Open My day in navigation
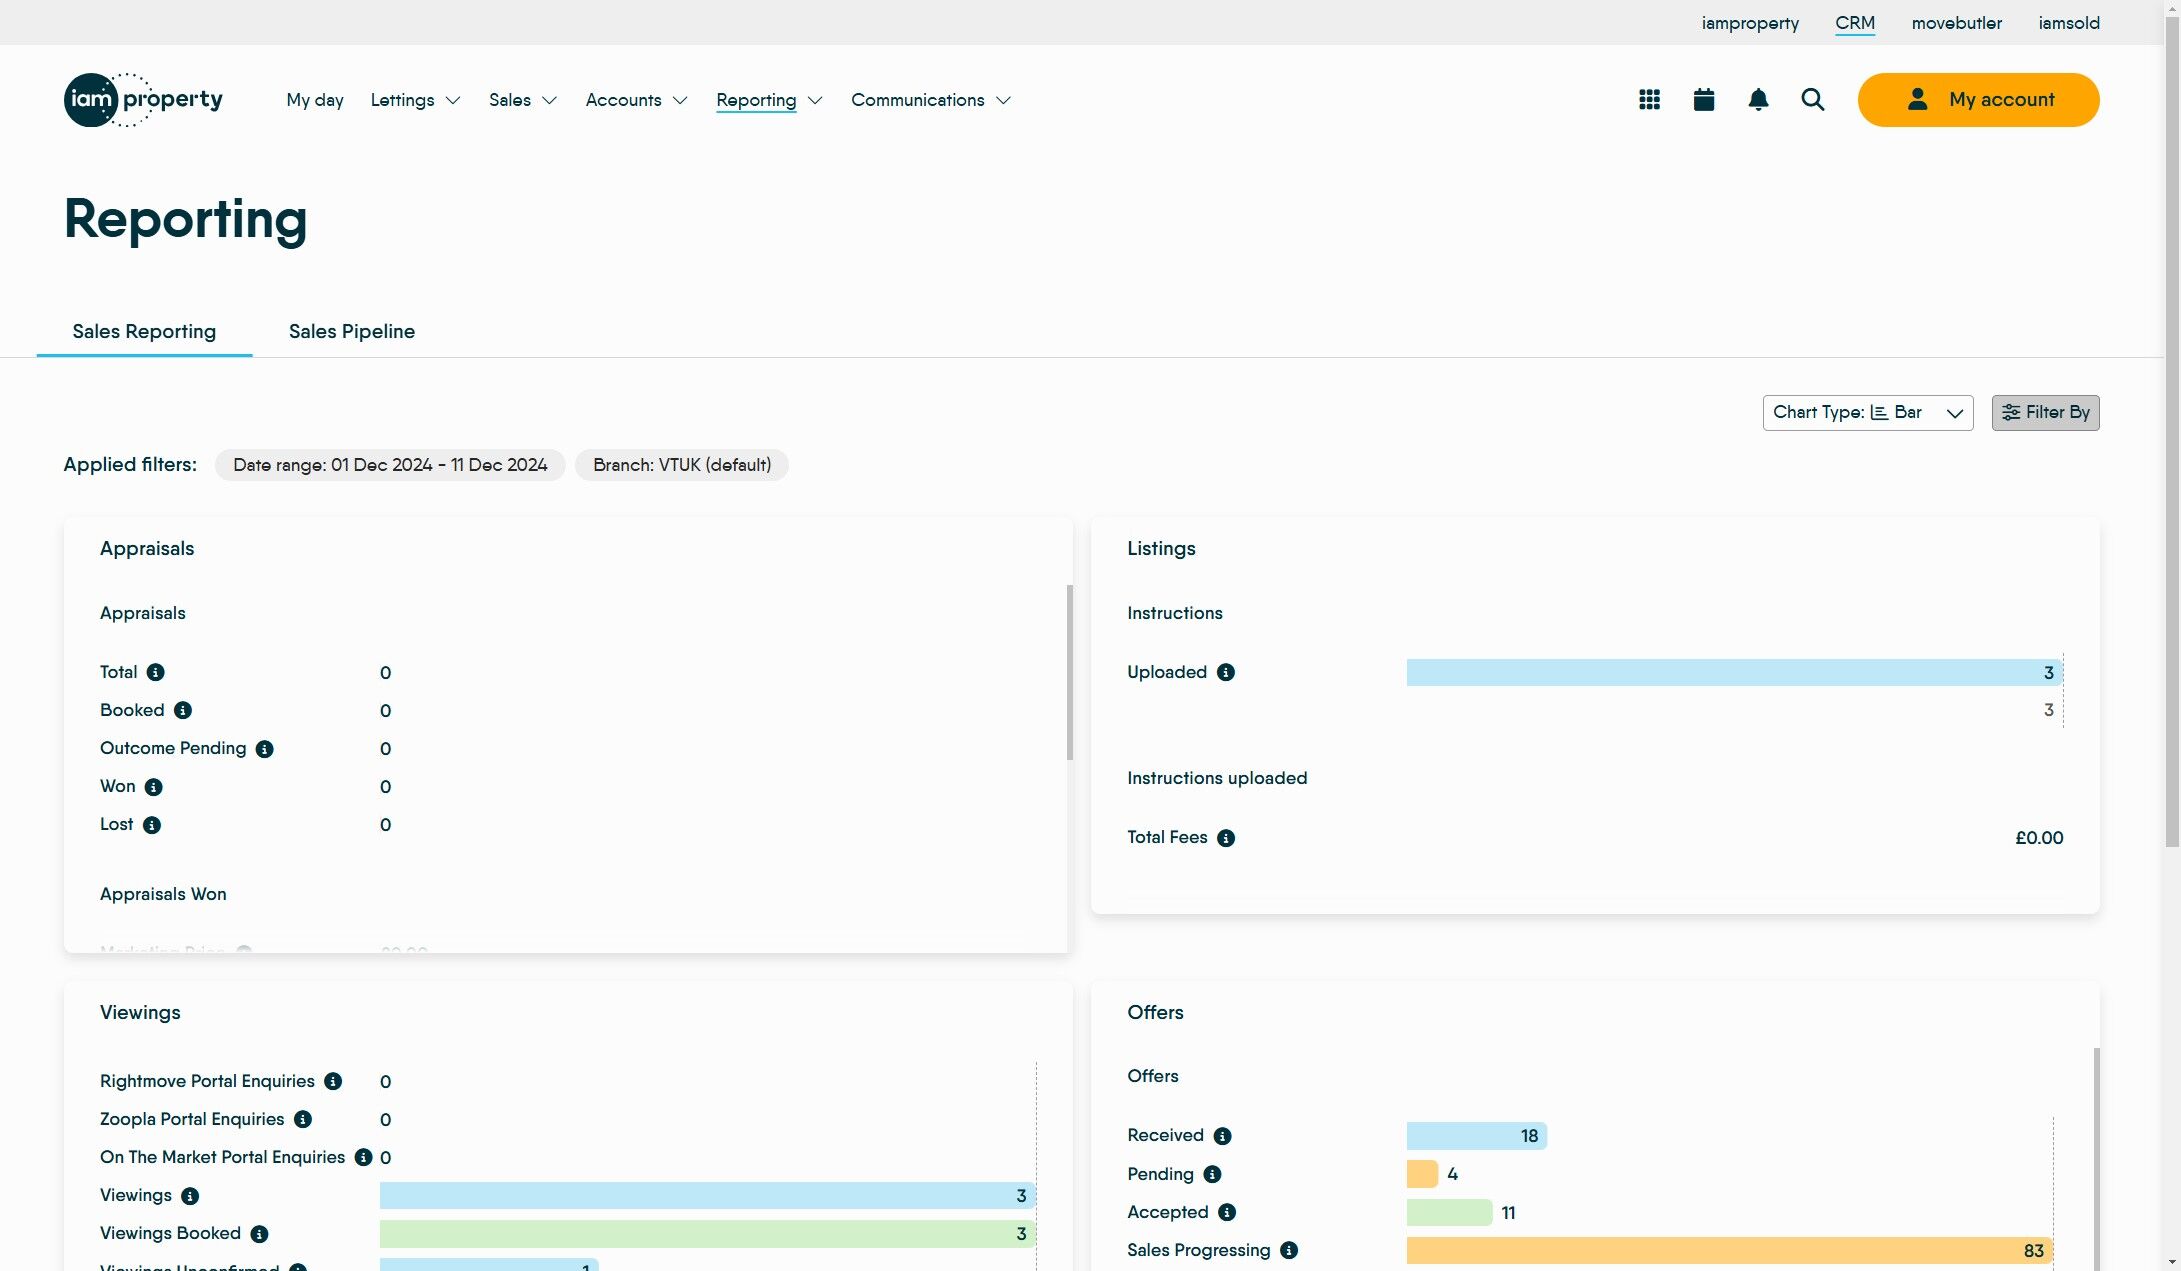Screen dimensions: 2181x1271 [315, 100]
